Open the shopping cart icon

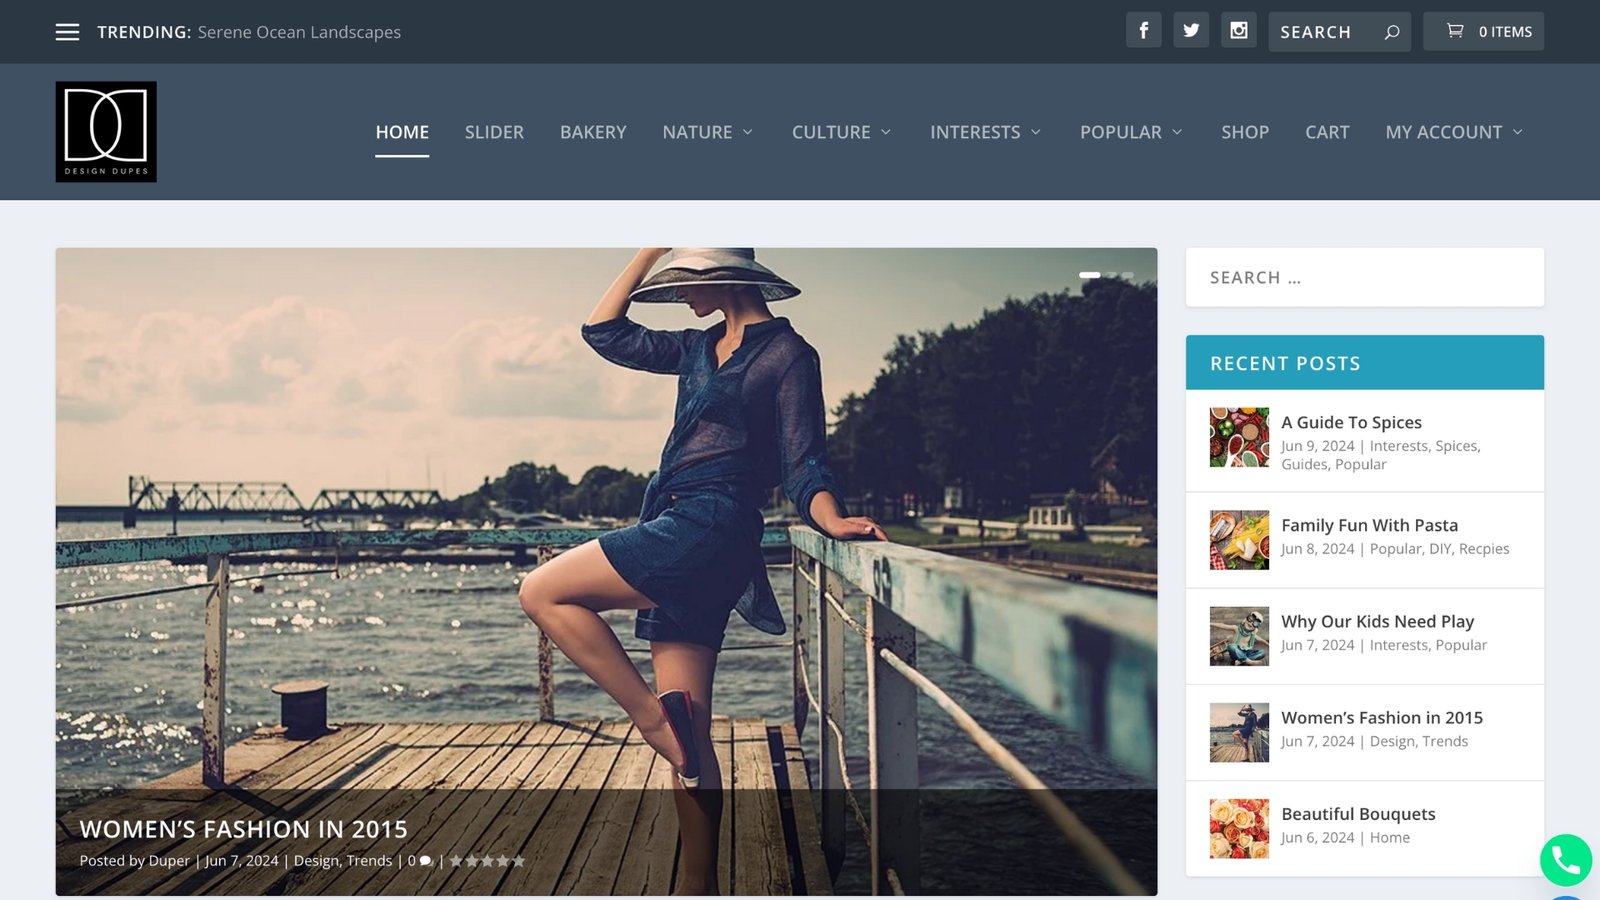[x=1455, y=31]
